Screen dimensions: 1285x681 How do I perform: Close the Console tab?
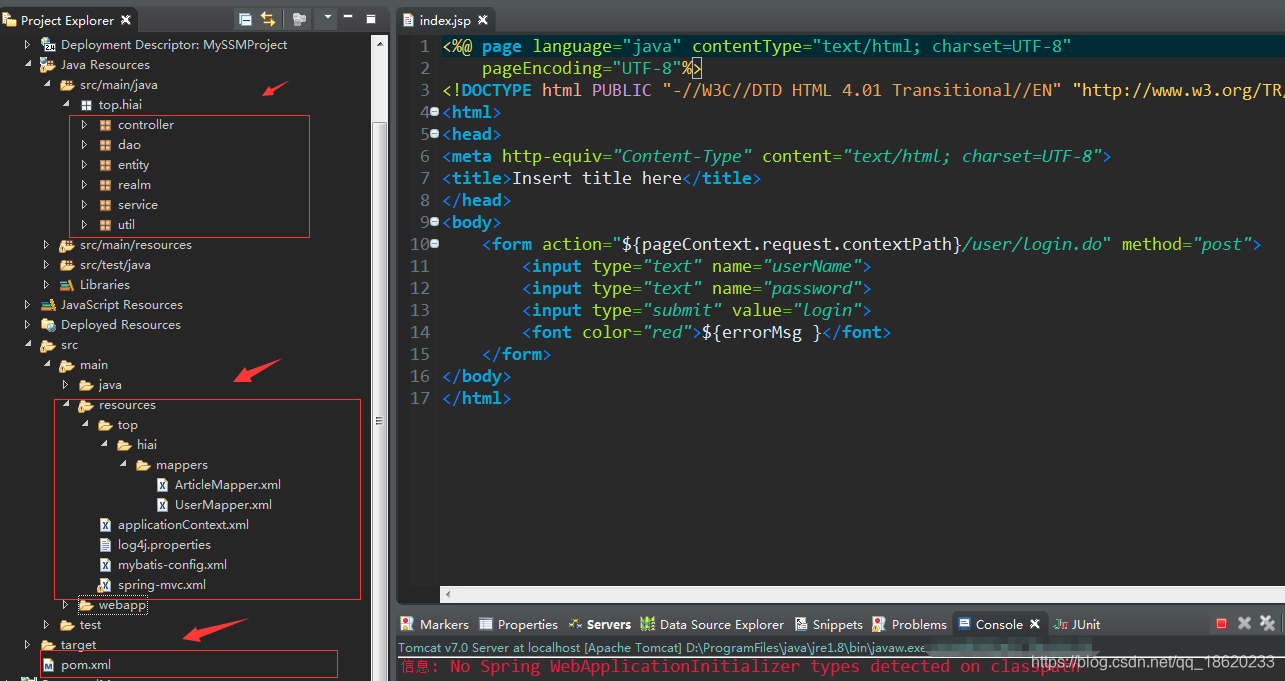coord(1035,624)
